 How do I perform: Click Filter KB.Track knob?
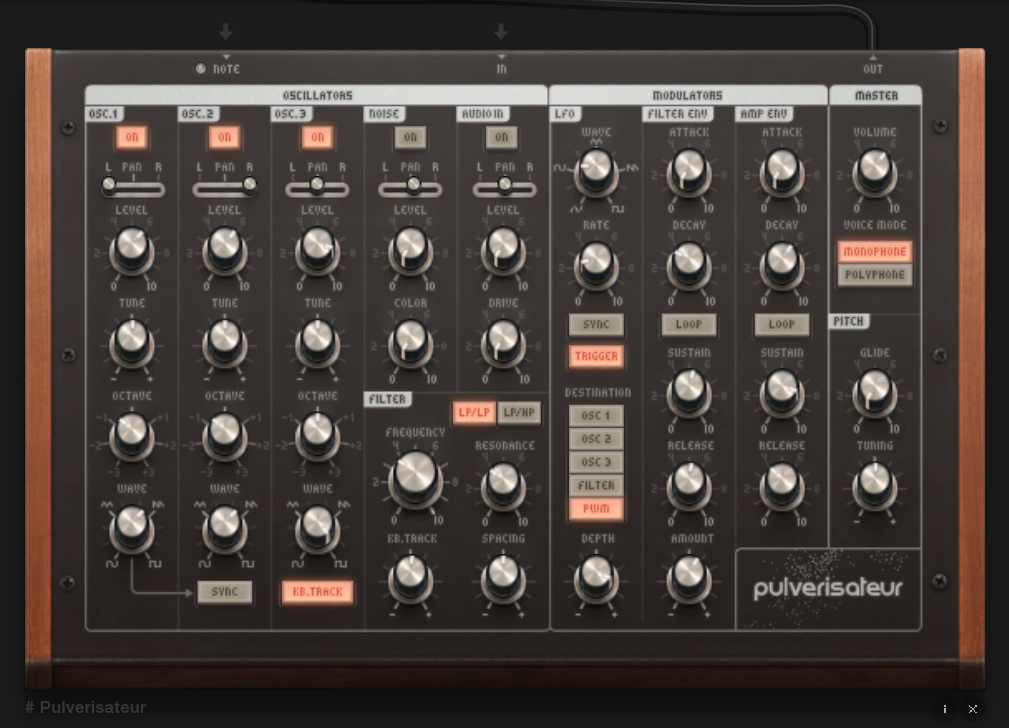point(411,578)
